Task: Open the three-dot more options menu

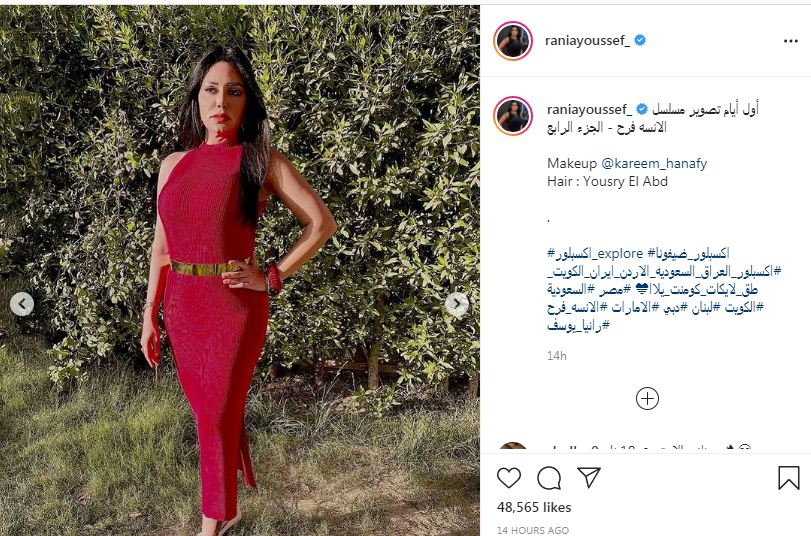Action: [791, 41]
